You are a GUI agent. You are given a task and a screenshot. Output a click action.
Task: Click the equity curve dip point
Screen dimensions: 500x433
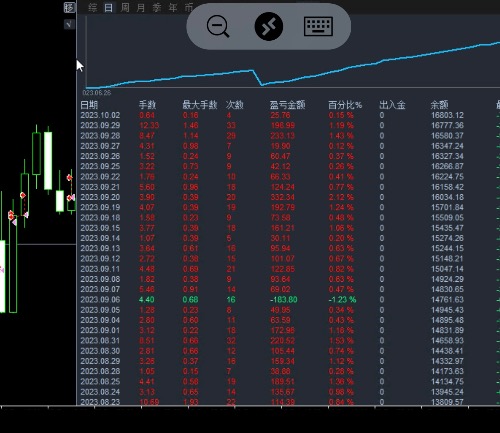click(262, 85)
